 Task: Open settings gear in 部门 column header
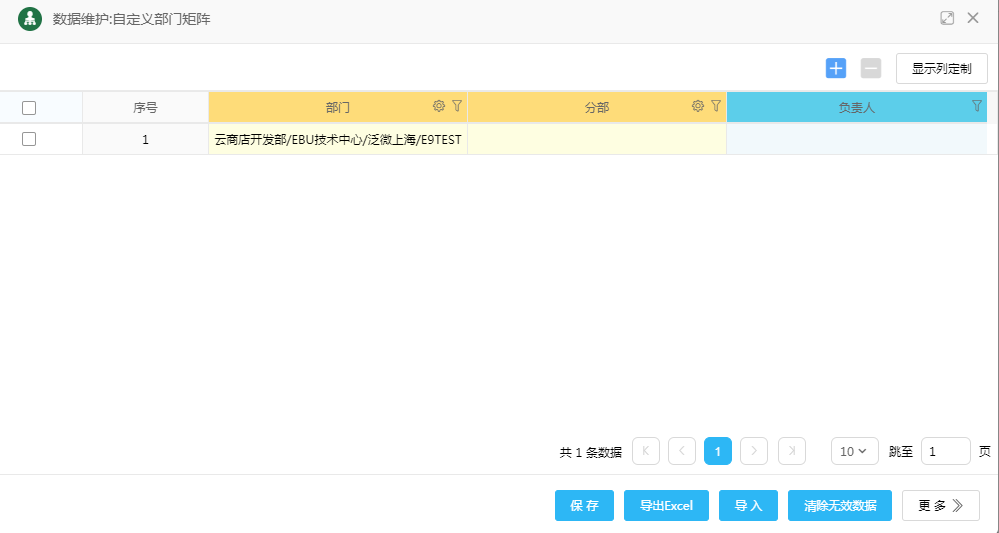point(438,106)
